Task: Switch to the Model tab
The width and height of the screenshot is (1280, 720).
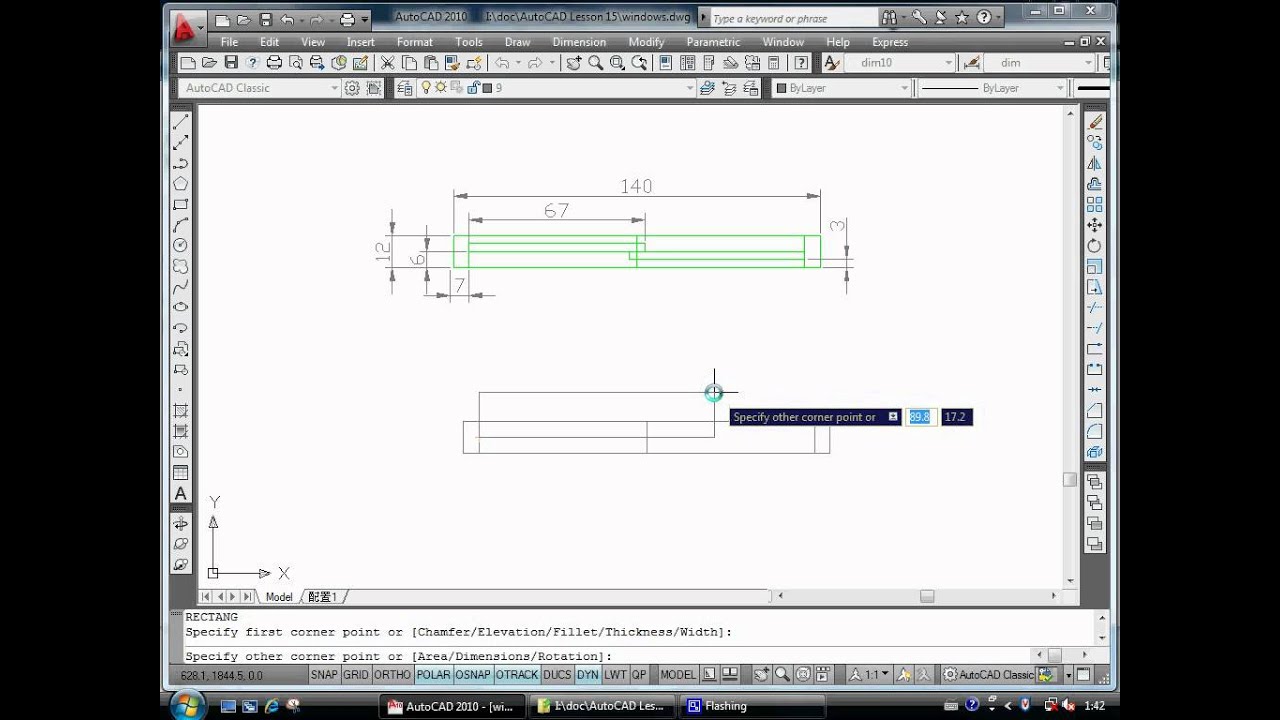Action: coord(279,597)
